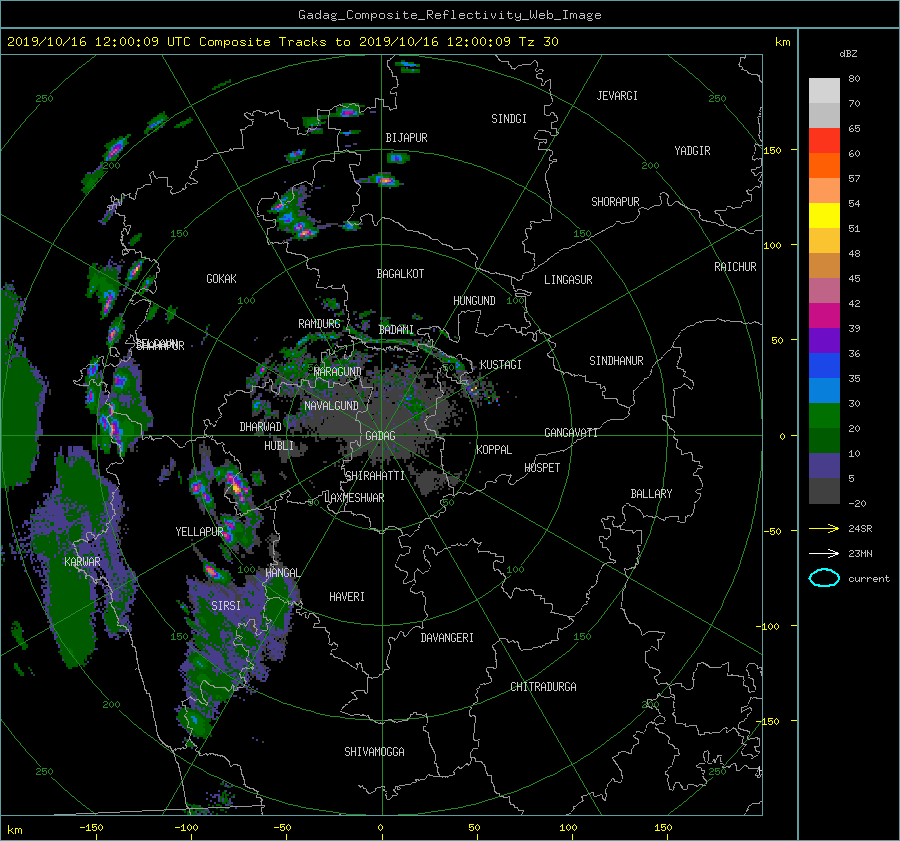Screen dimensions: 900x841
Task: Click the NAVALGUND city label
Action: pos(331,406)
